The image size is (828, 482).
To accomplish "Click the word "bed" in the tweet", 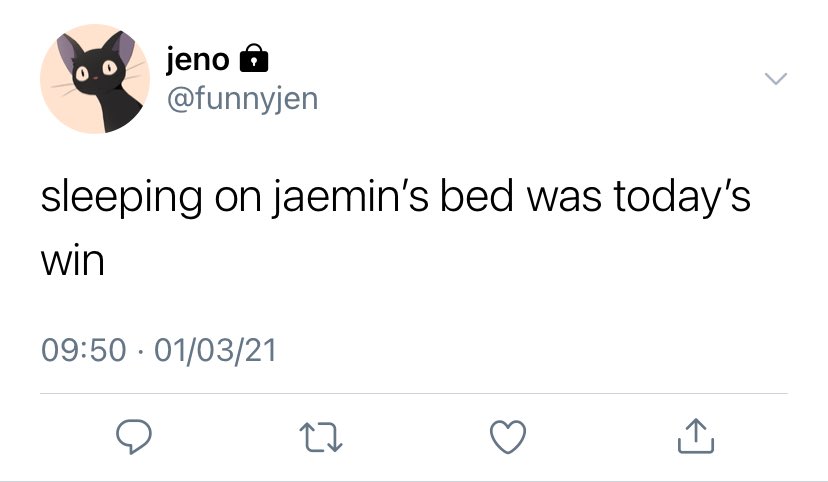I will point(476,196).
